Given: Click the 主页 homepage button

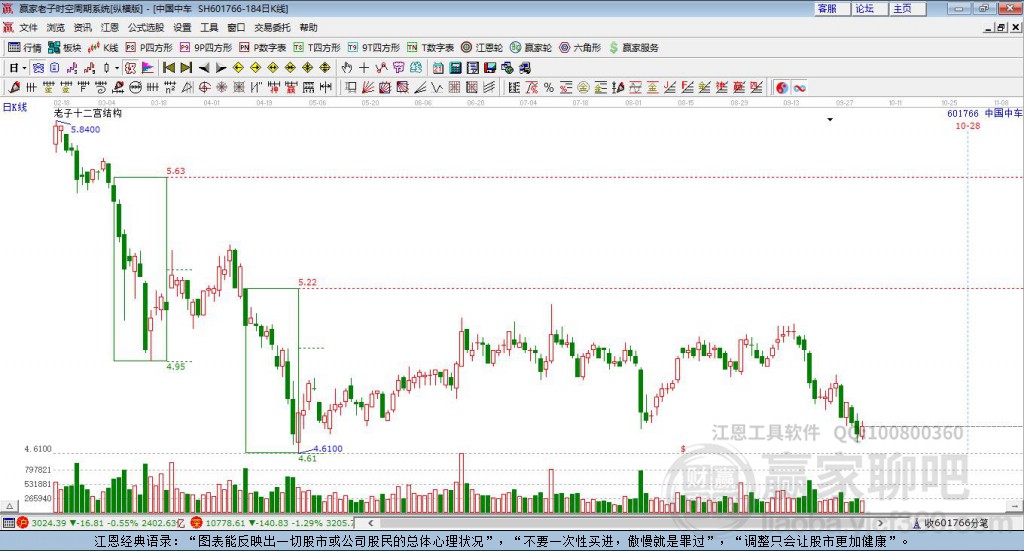Looking at the screenshot, I should tap(907, 8).
